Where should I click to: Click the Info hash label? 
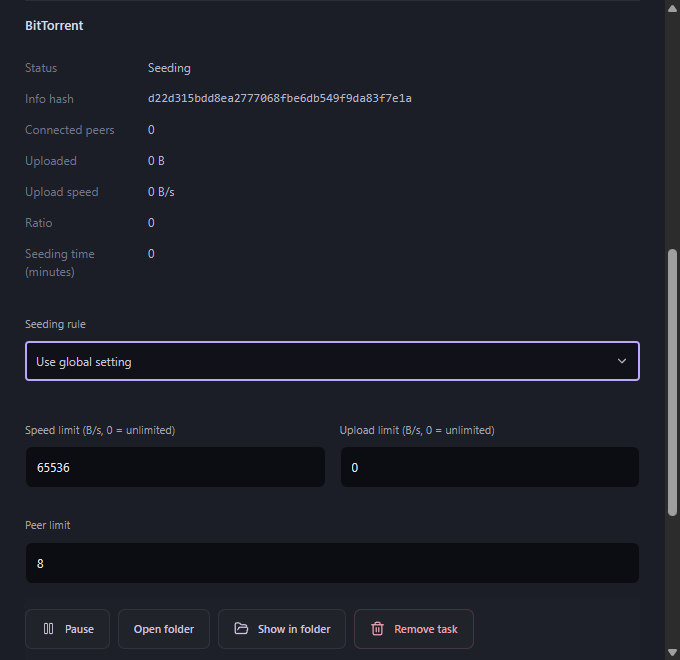(x=49, y=99)
